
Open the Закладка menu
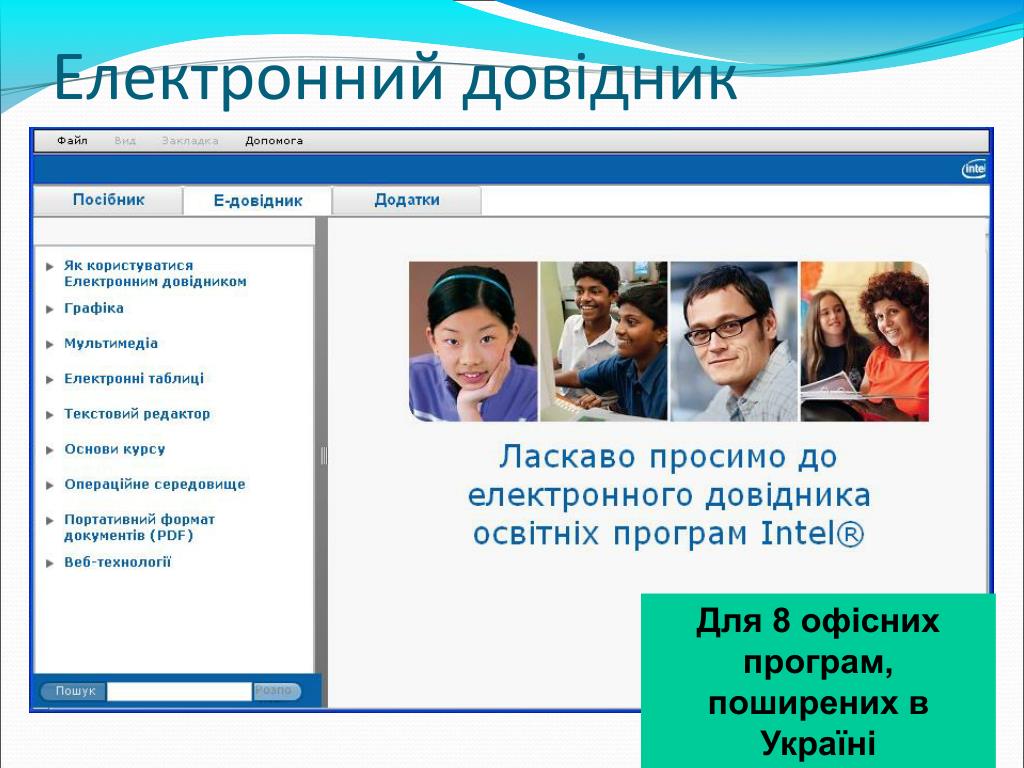pos(190,140)
